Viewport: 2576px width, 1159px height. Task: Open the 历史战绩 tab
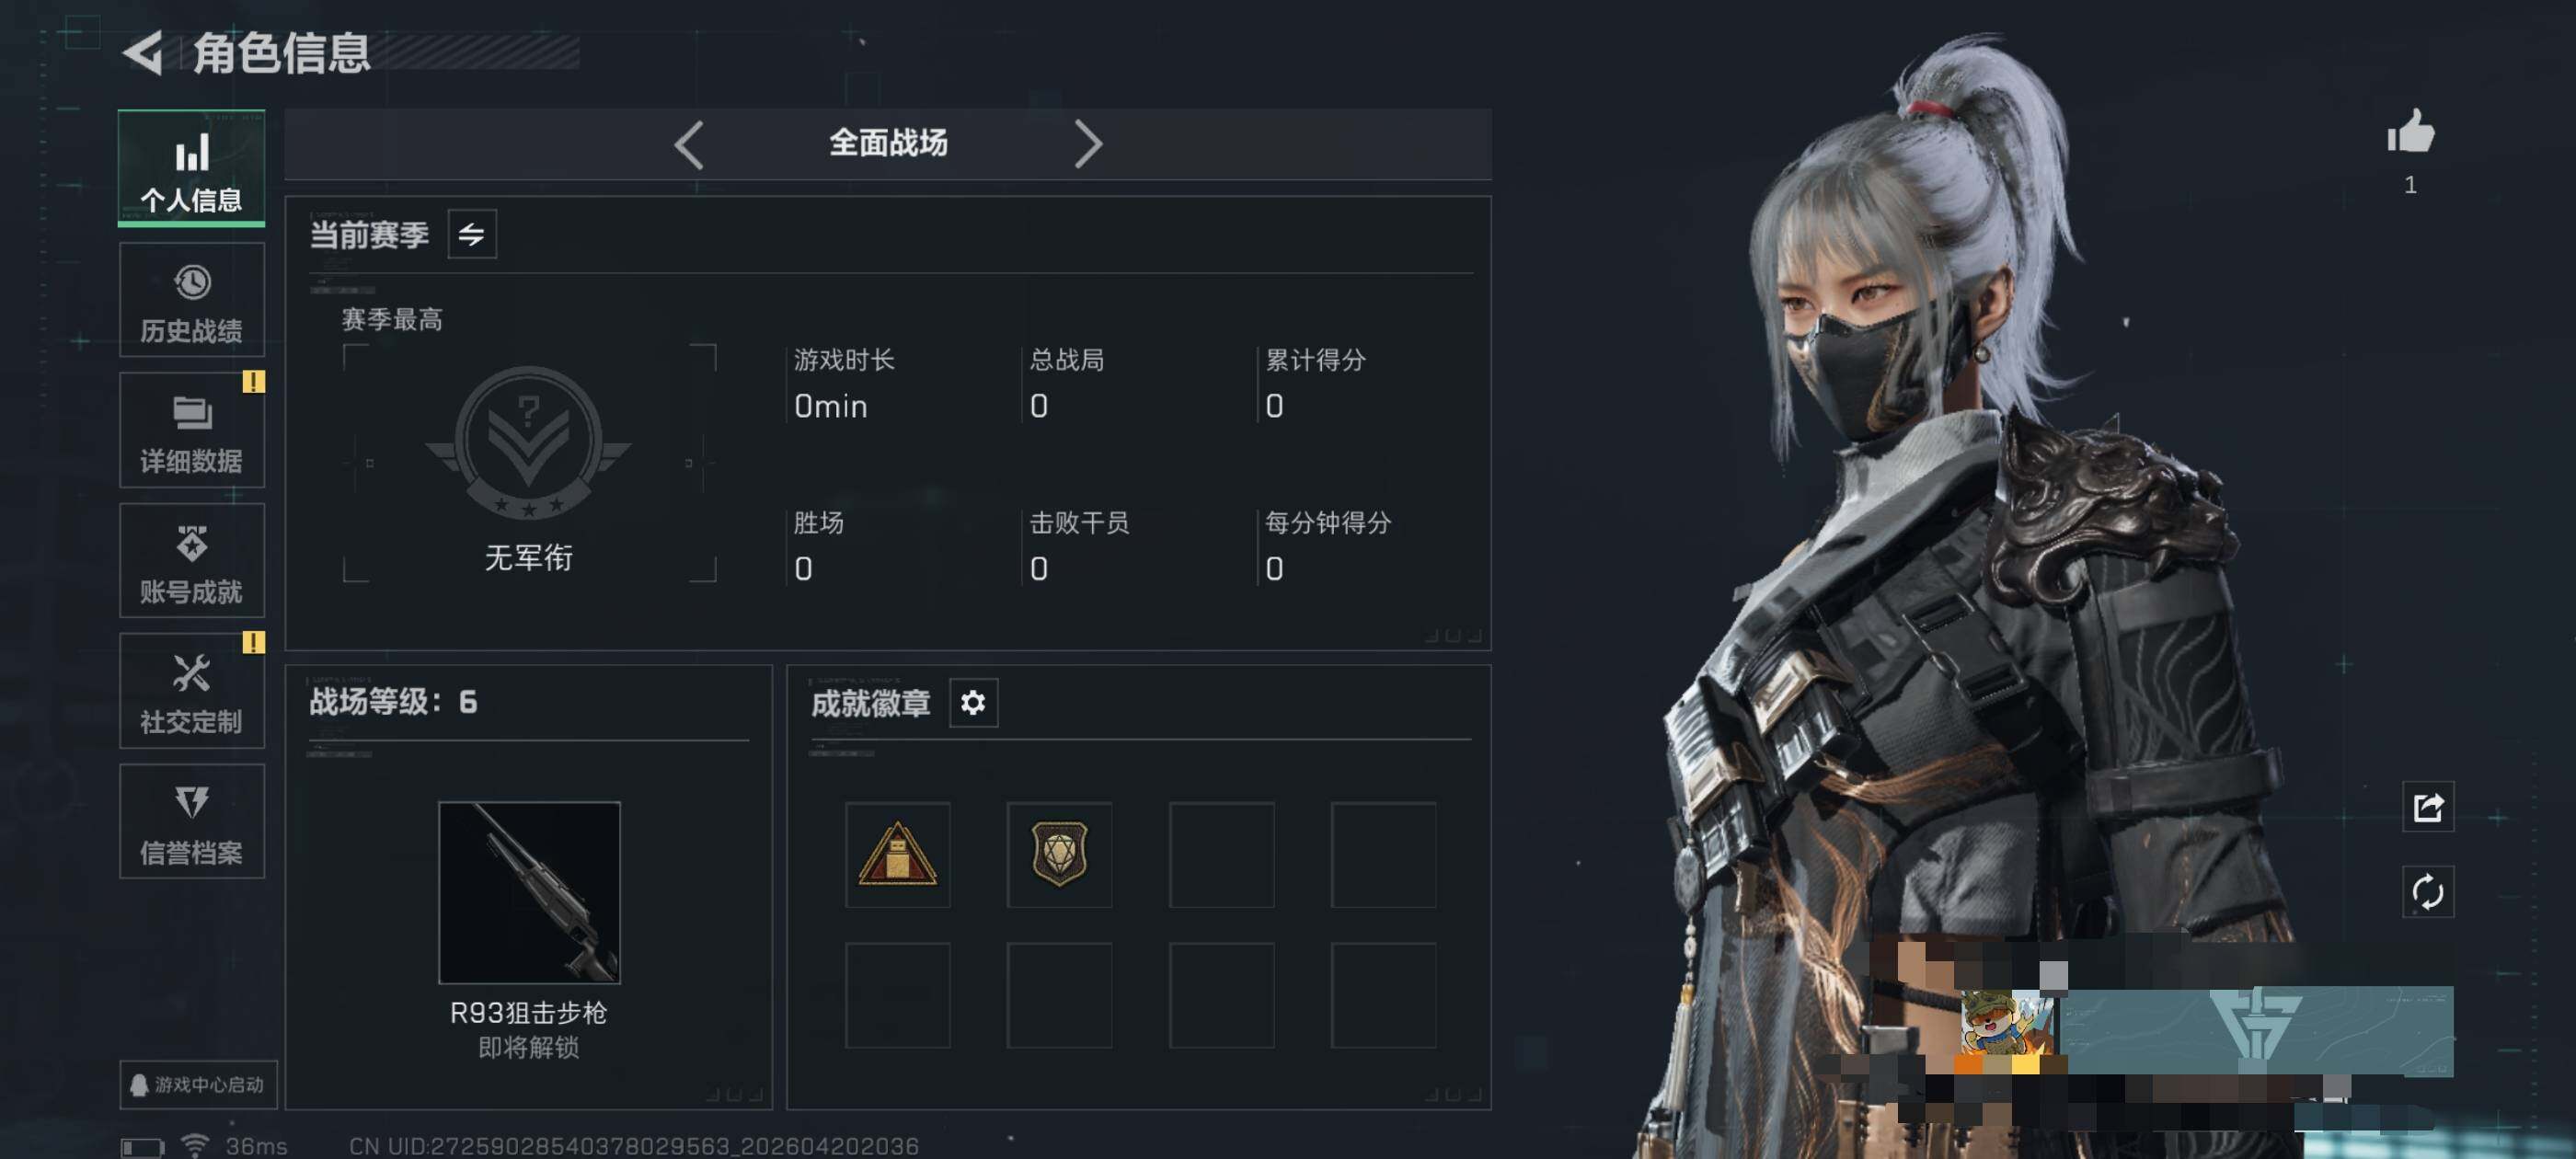pyautogui.click(x=192, y=300)
